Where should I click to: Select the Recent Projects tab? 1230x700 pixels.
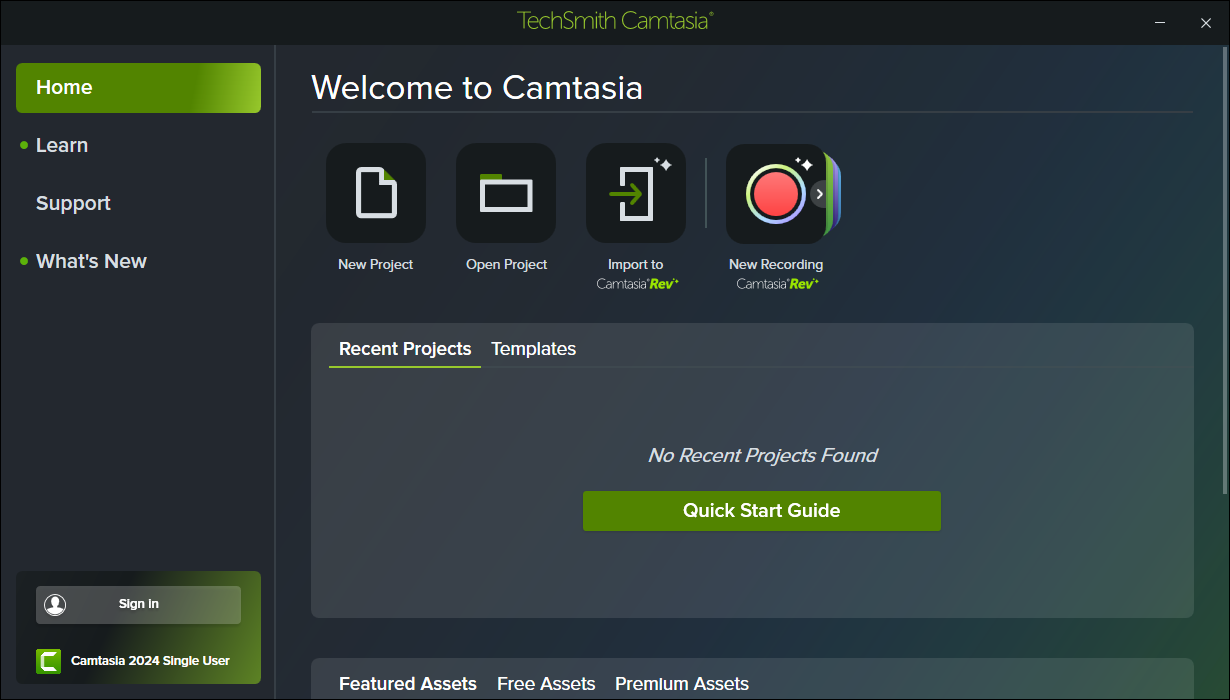pyautogui.click(x=405, y=349)
